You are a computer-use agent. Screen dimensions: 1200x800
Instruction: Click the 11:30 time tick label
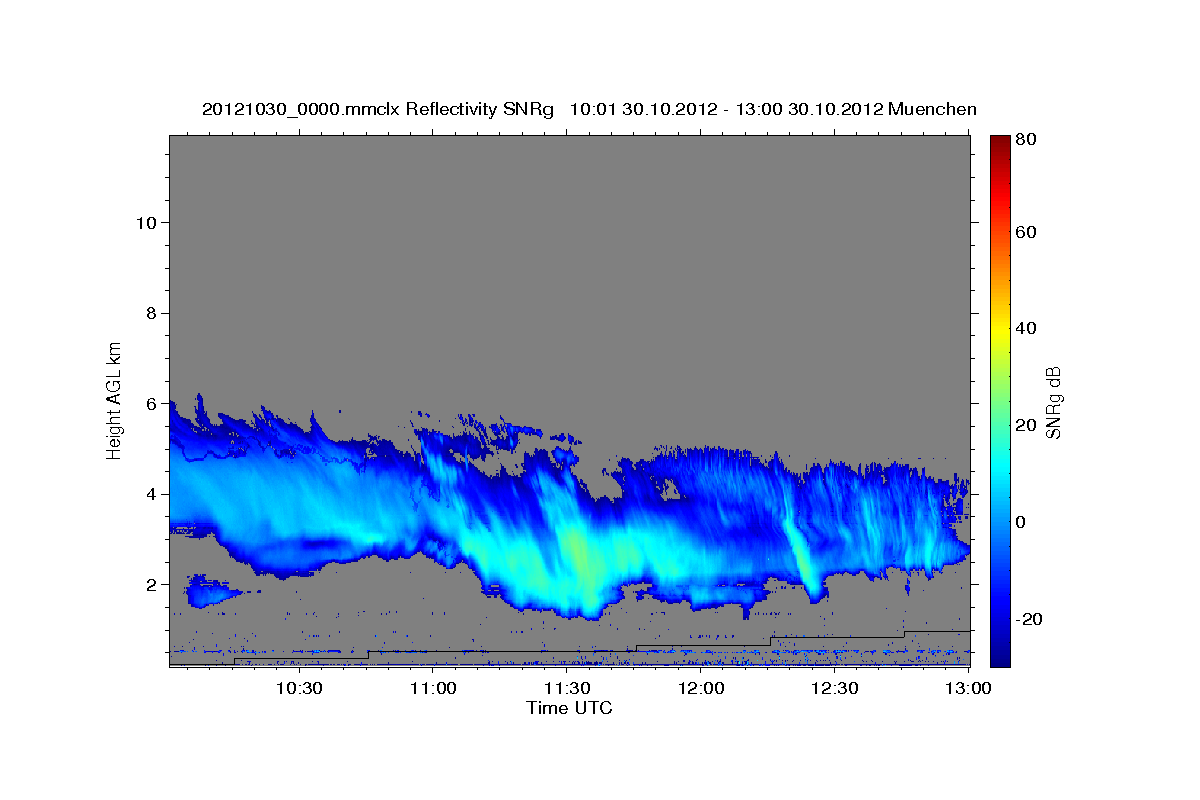[567, 688]
